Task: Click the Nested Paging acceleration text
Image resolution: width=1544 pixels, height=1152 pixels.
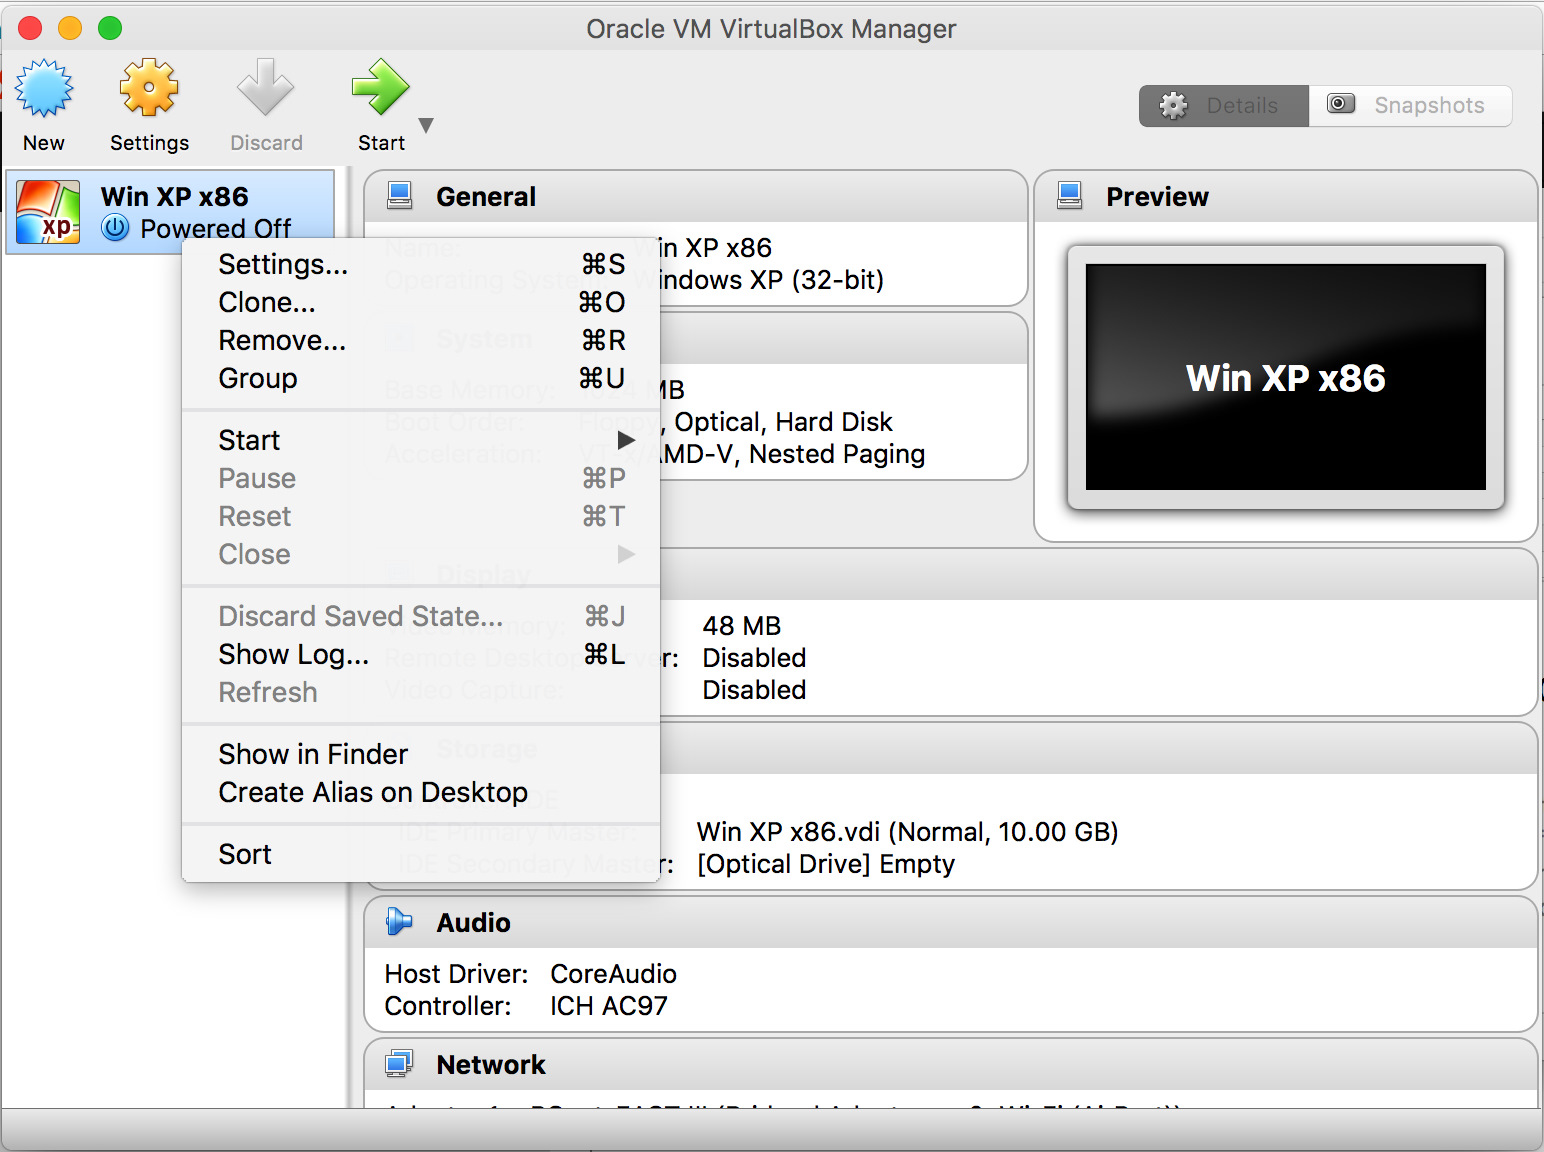Action: (x=837, y=454)
